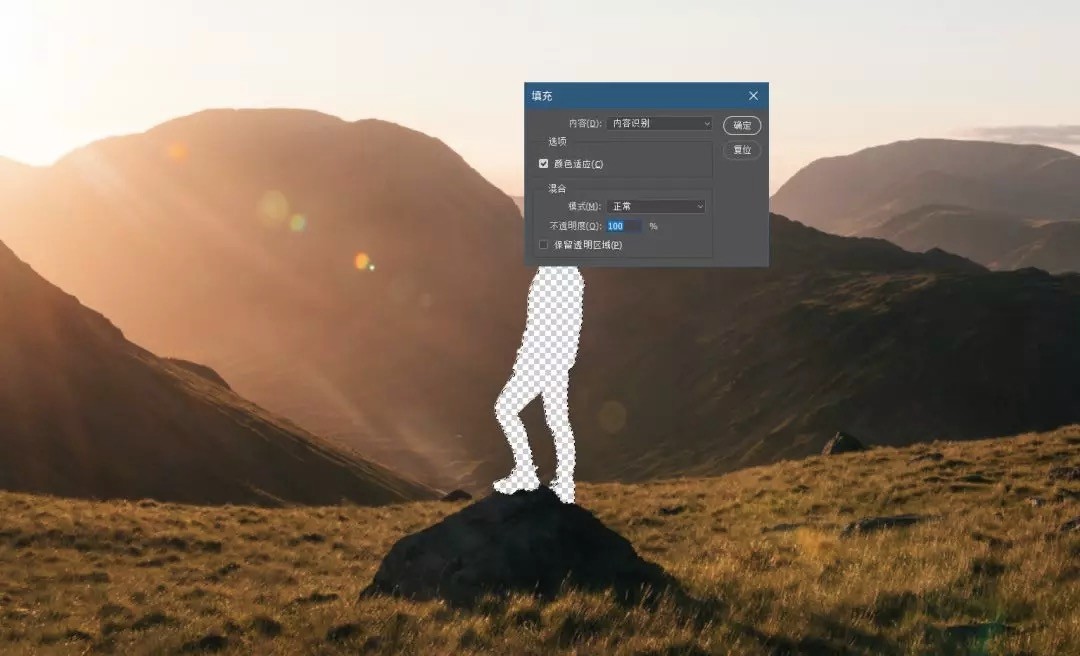Click the 填充 dialog title bar
1080x656 pixels.
tap(600, 95)
